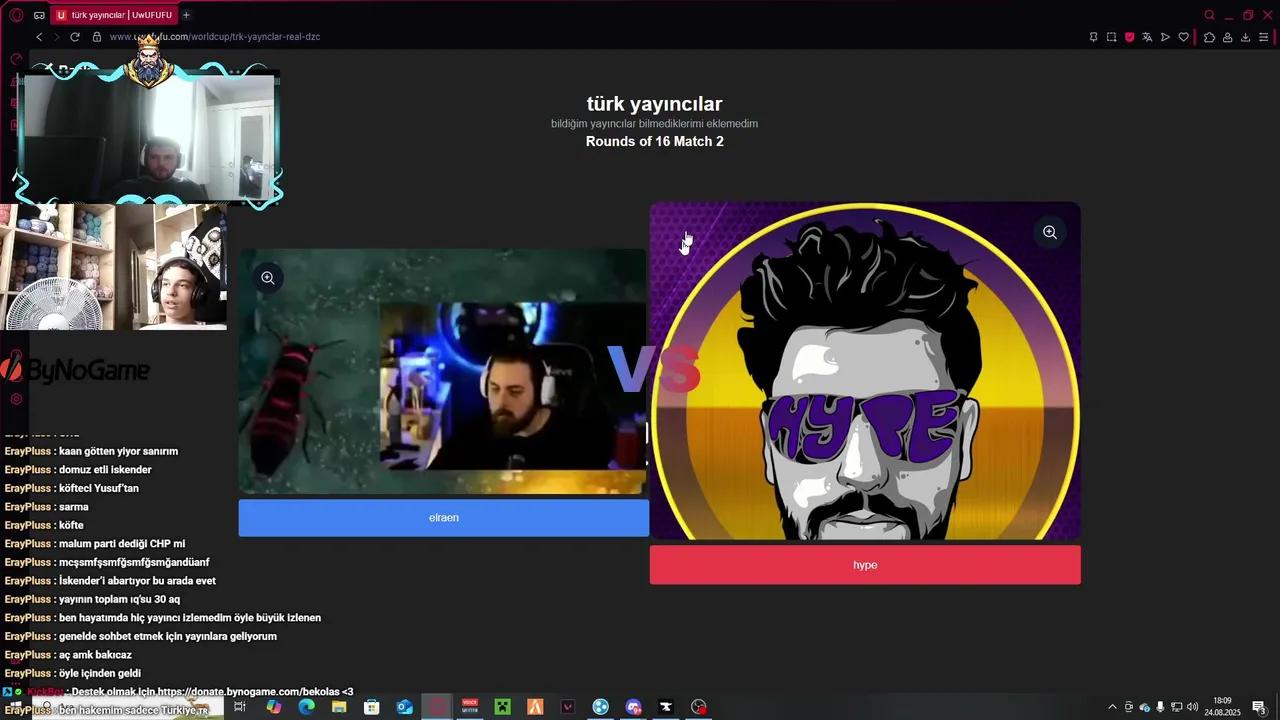Open the send-to-flow arrow icon

click(1165, 37)
